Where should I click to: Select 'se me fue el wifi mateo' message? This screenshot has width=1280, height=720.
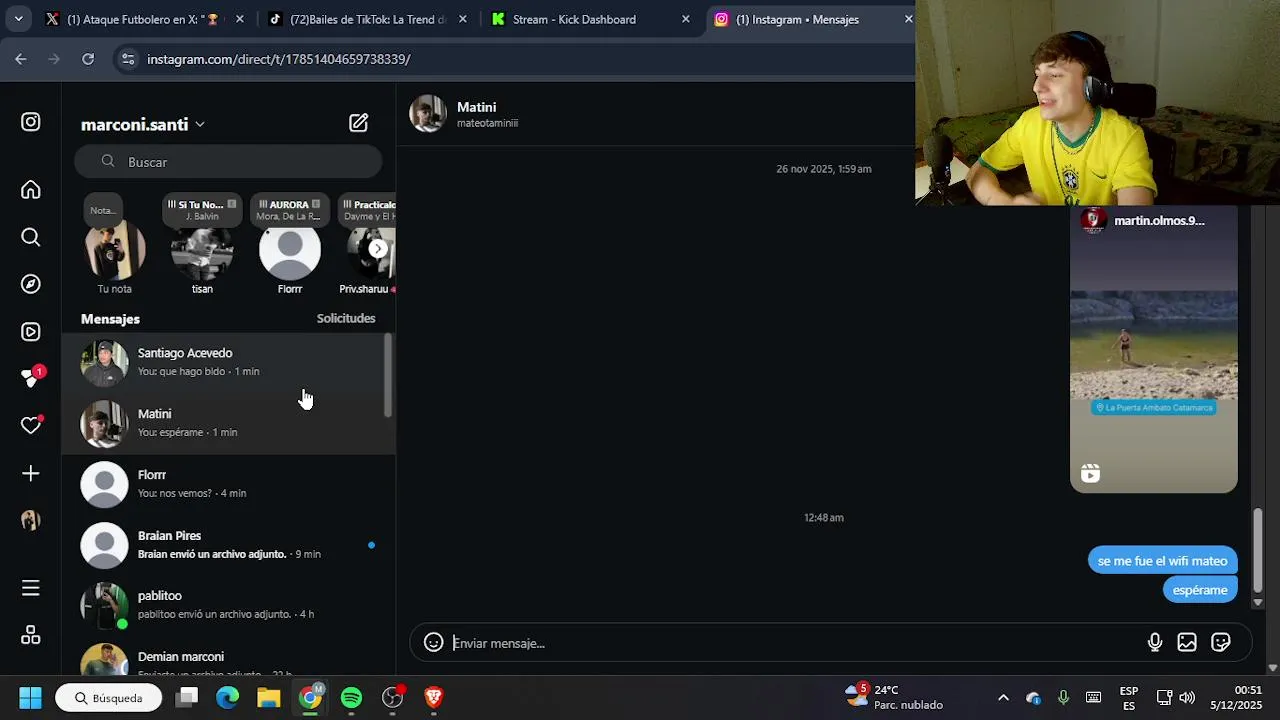[1162, 561]
